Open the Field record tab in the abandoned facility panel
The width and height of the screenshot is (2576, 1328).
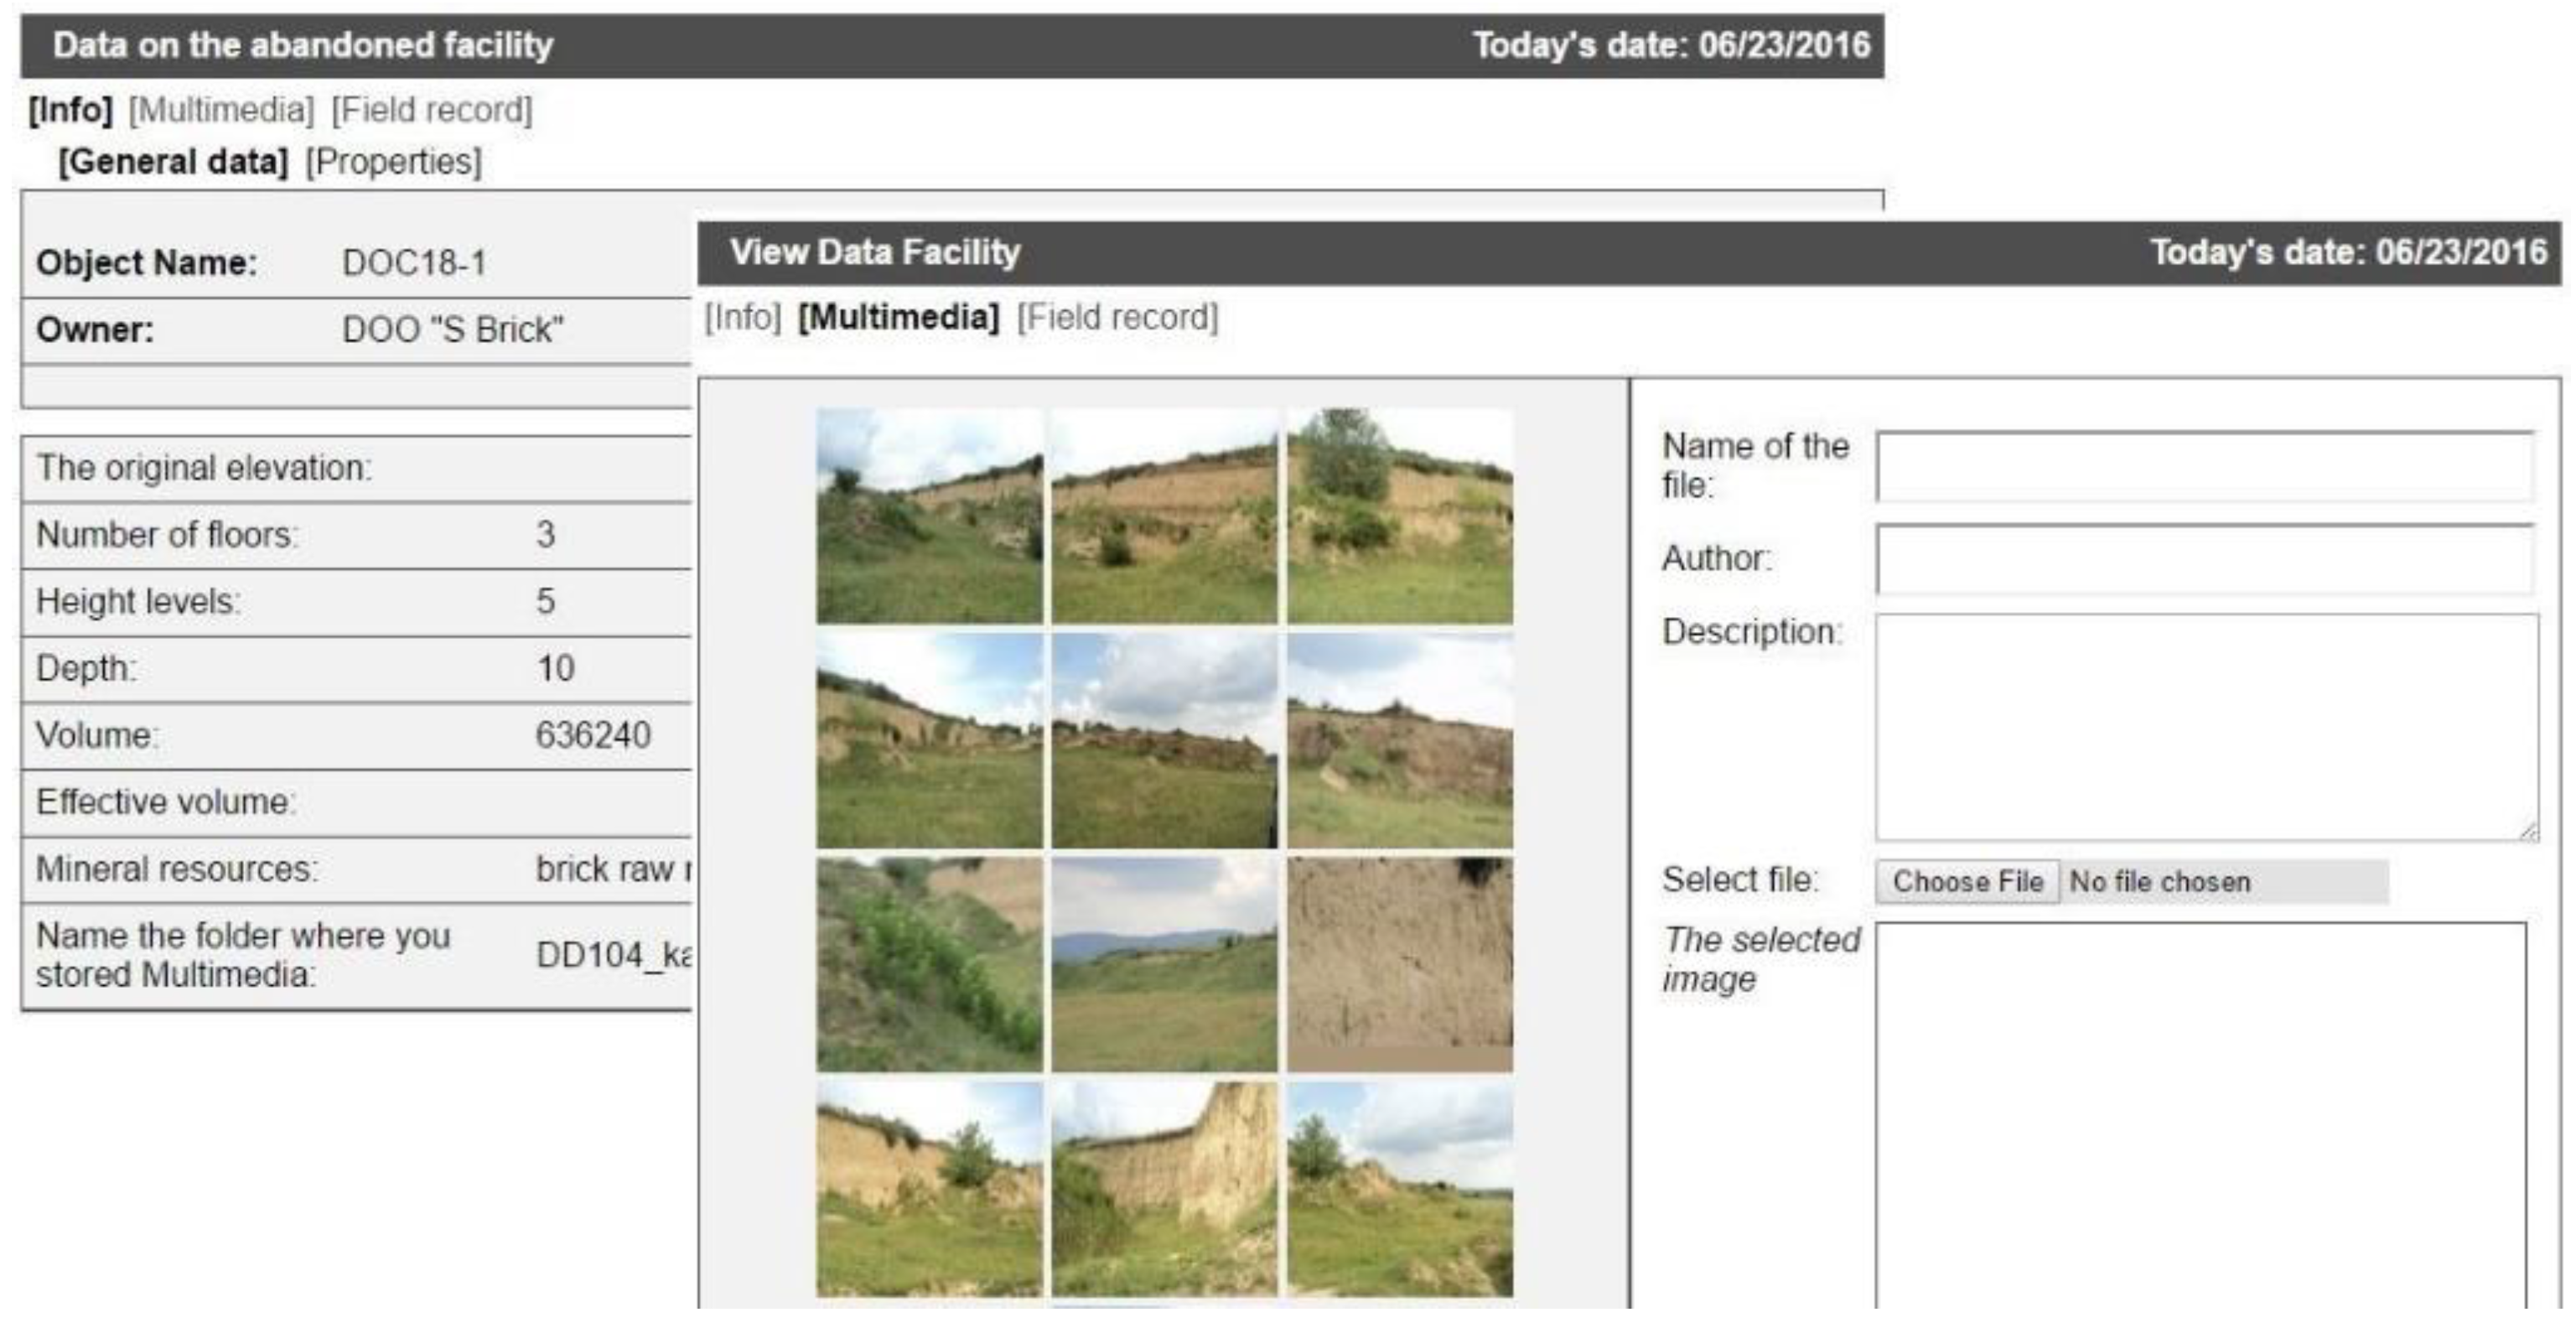click(x=431, y=110)
